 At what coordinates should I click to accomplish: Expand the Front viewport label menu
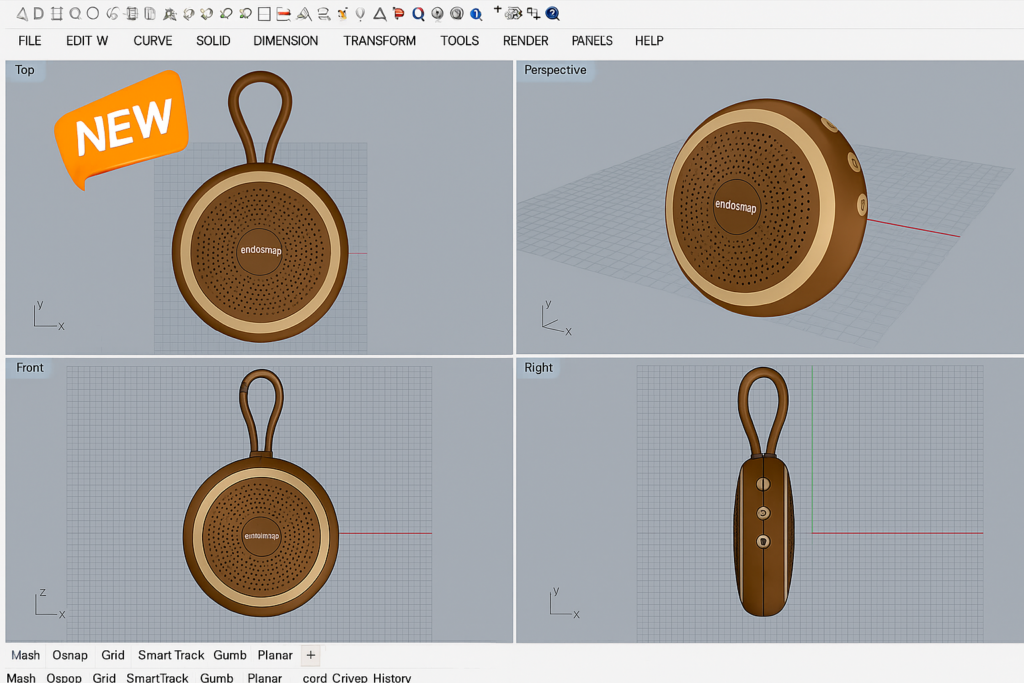point(30,368)
